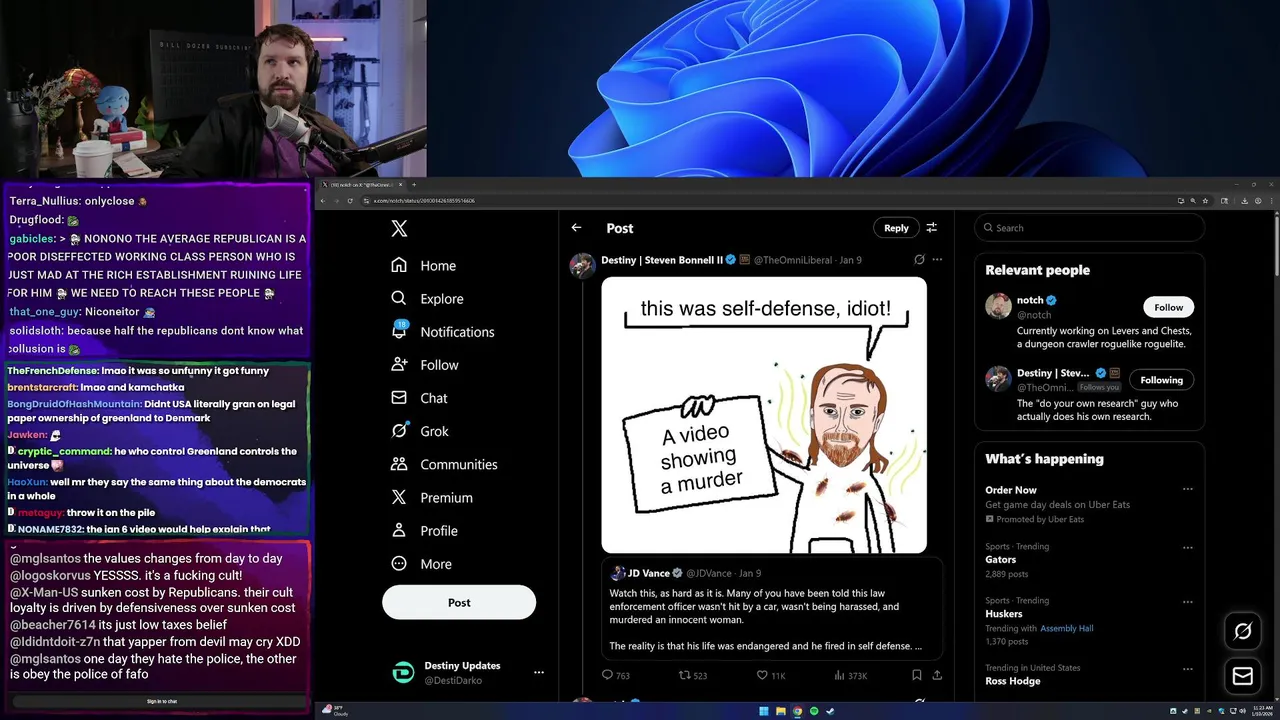Open notch's avatar in Relevant people
1280x720 pixels.
point(998,306)
